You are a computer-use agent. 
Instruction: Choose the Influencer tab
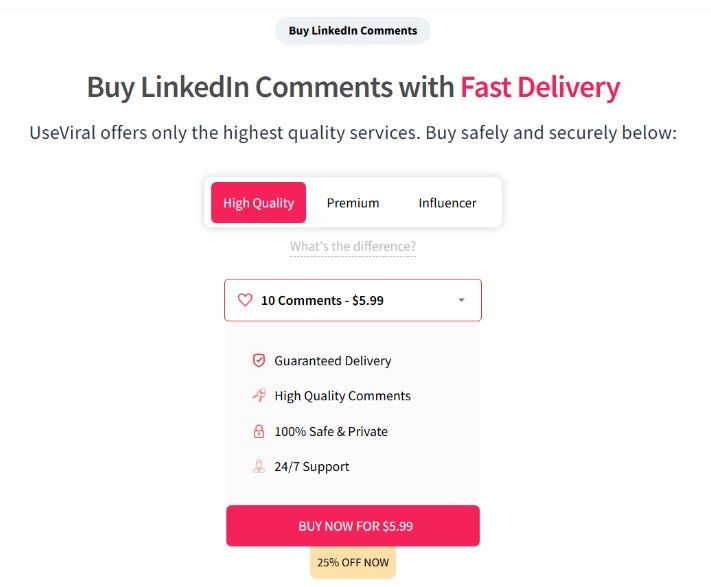(x=447, y=203)
